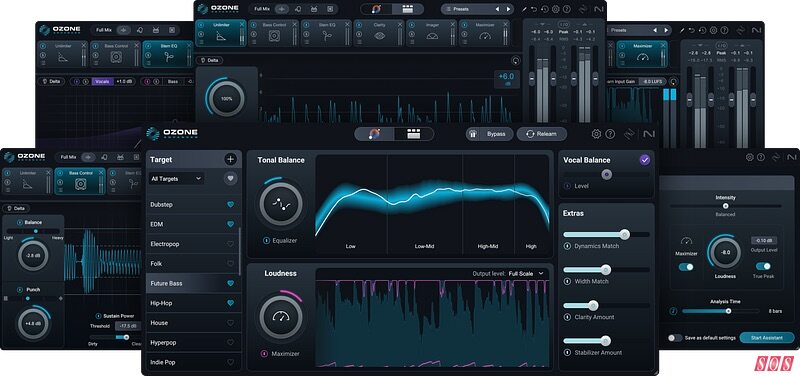Unfavorite the Hip-Hop target heart

(231, 303)
